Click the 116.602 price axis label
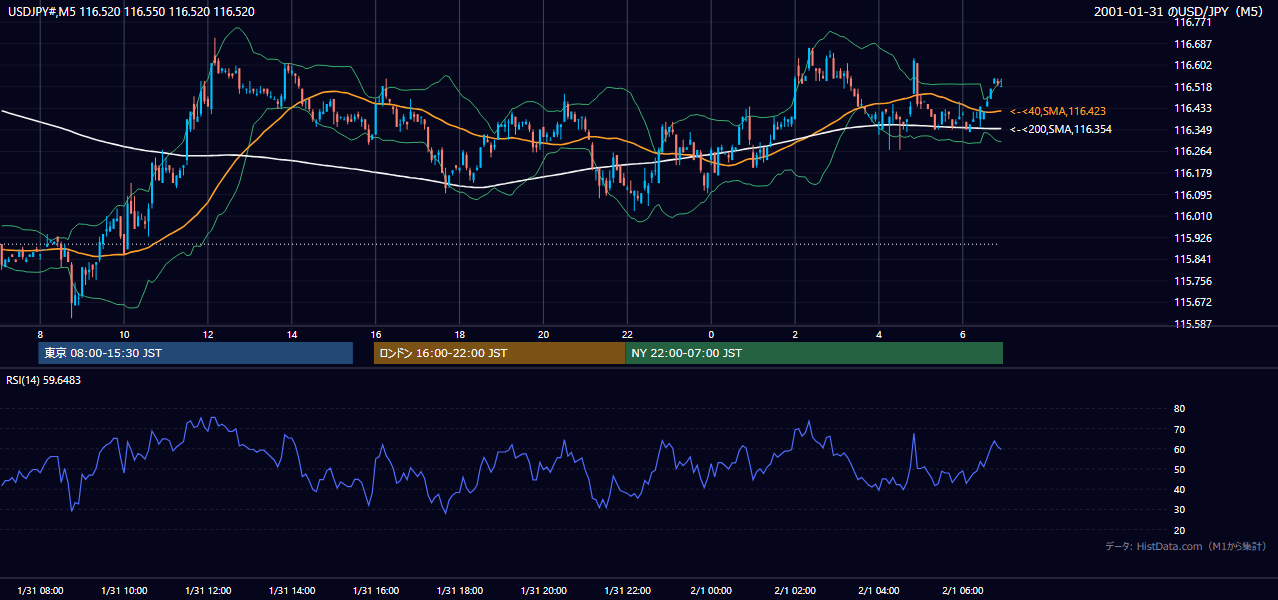 click(x=1192, y=65)
